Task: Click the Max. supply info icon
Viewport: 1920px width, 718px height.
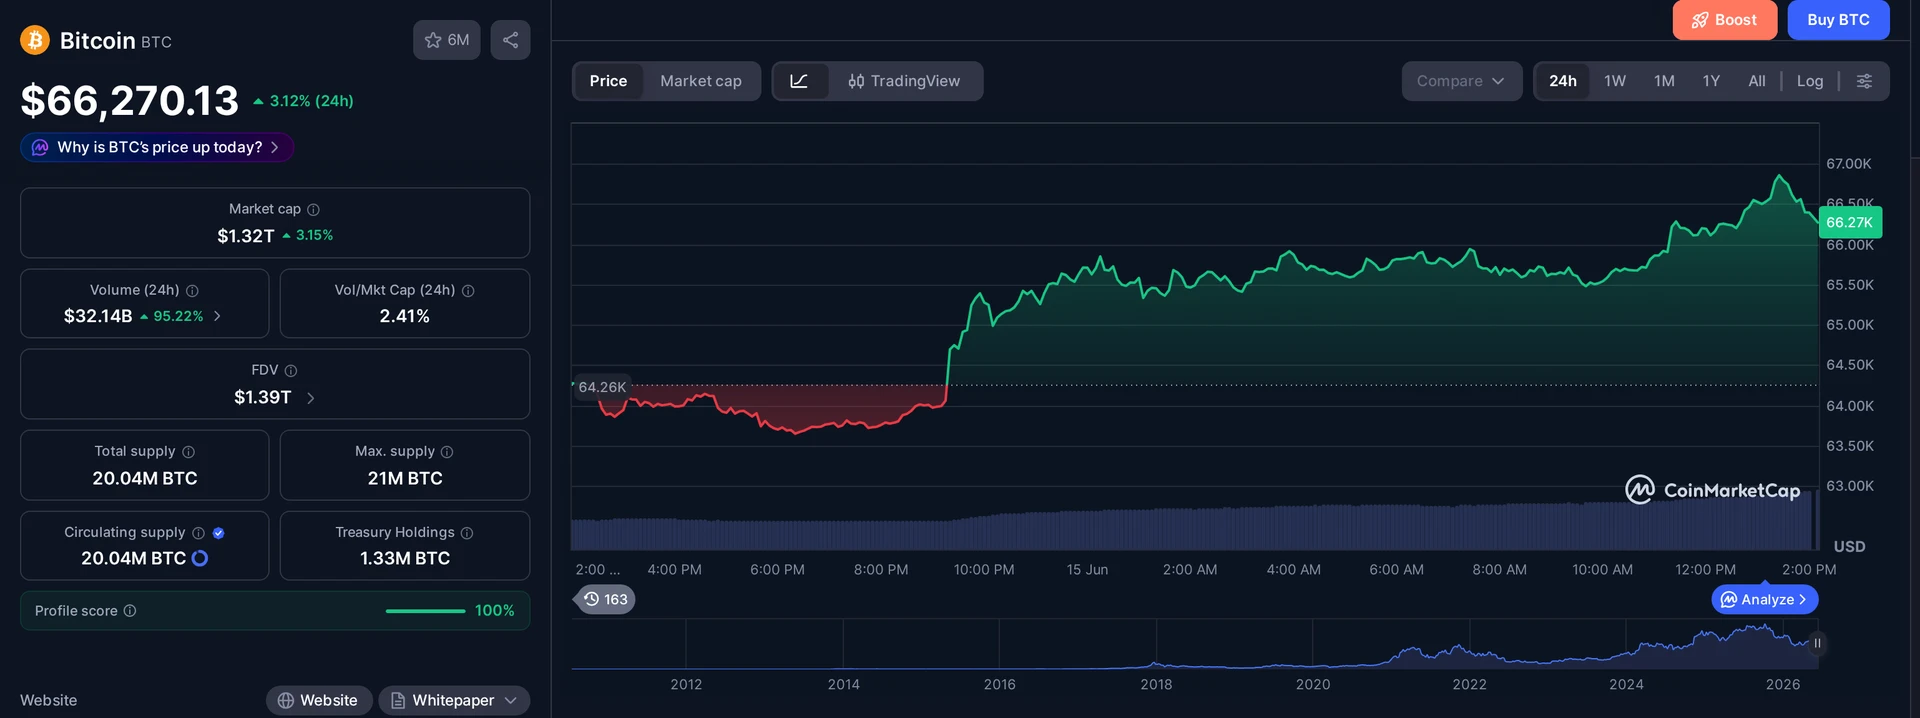Action: (x=447, y=452)
